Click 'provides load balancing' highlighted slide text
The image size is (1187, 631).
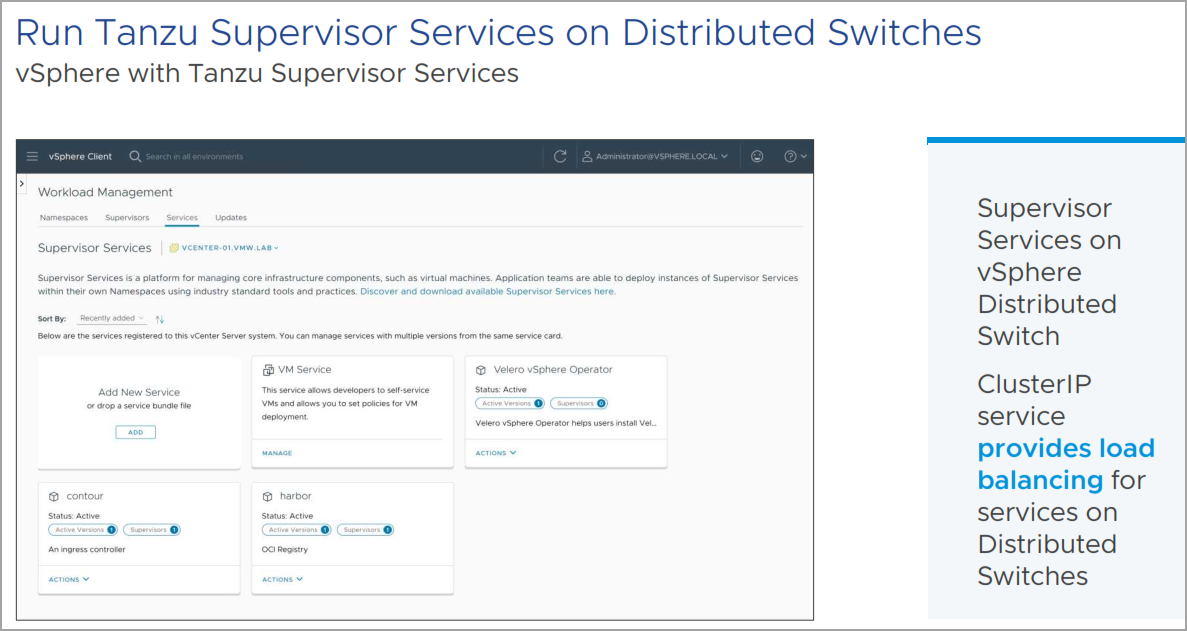point(1066,464)
